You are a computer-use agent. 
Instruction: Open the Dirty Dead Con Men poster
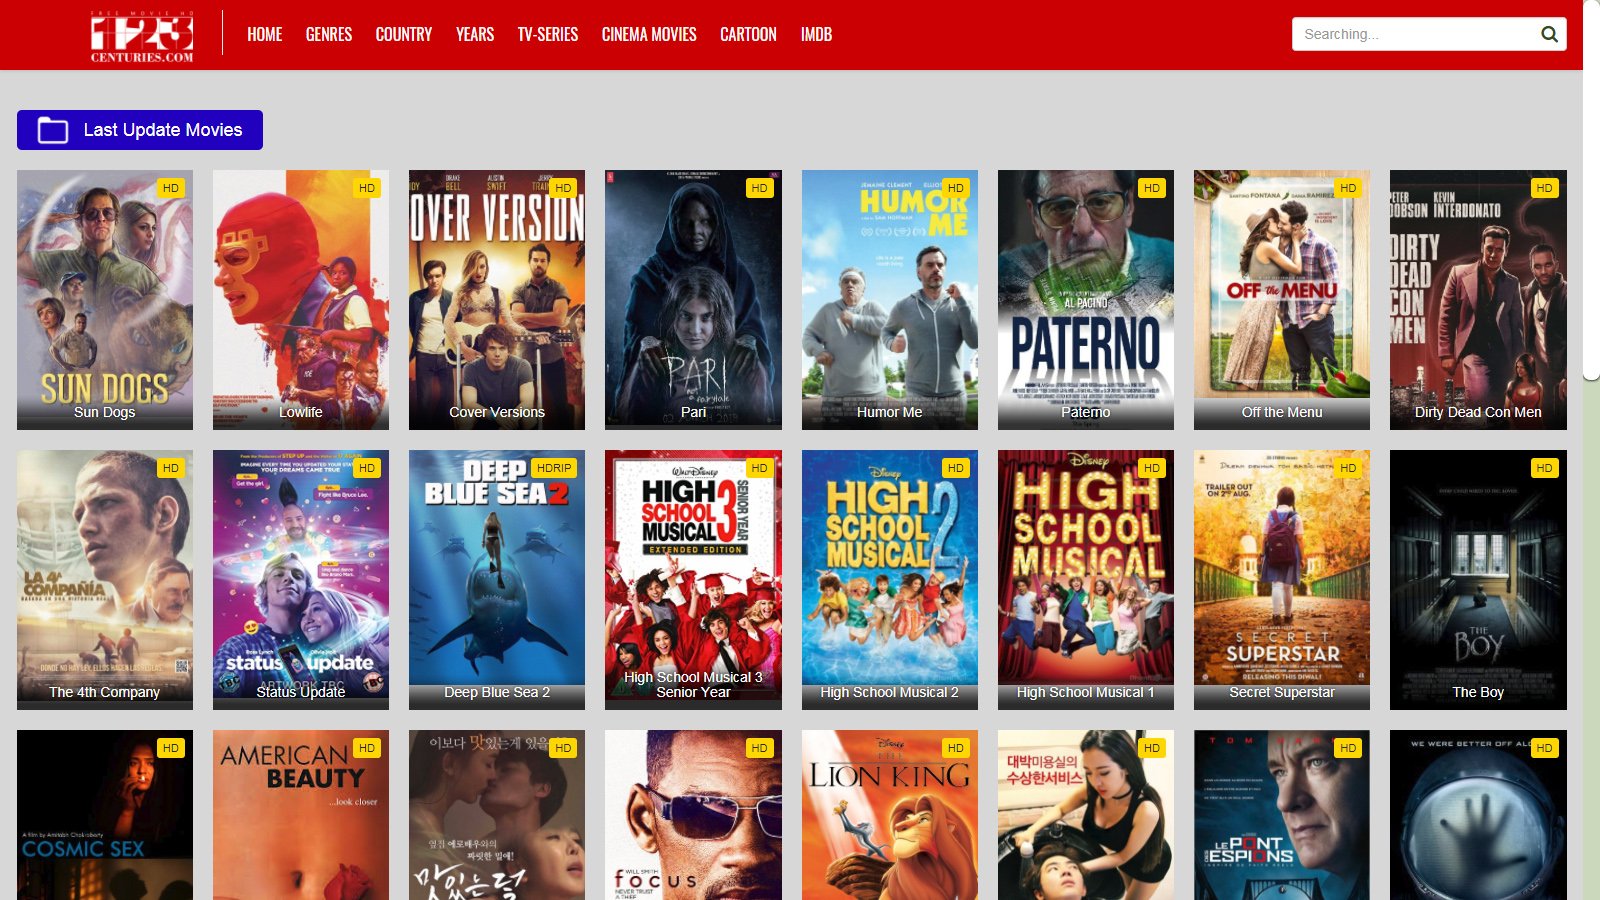coord(1478,300)
